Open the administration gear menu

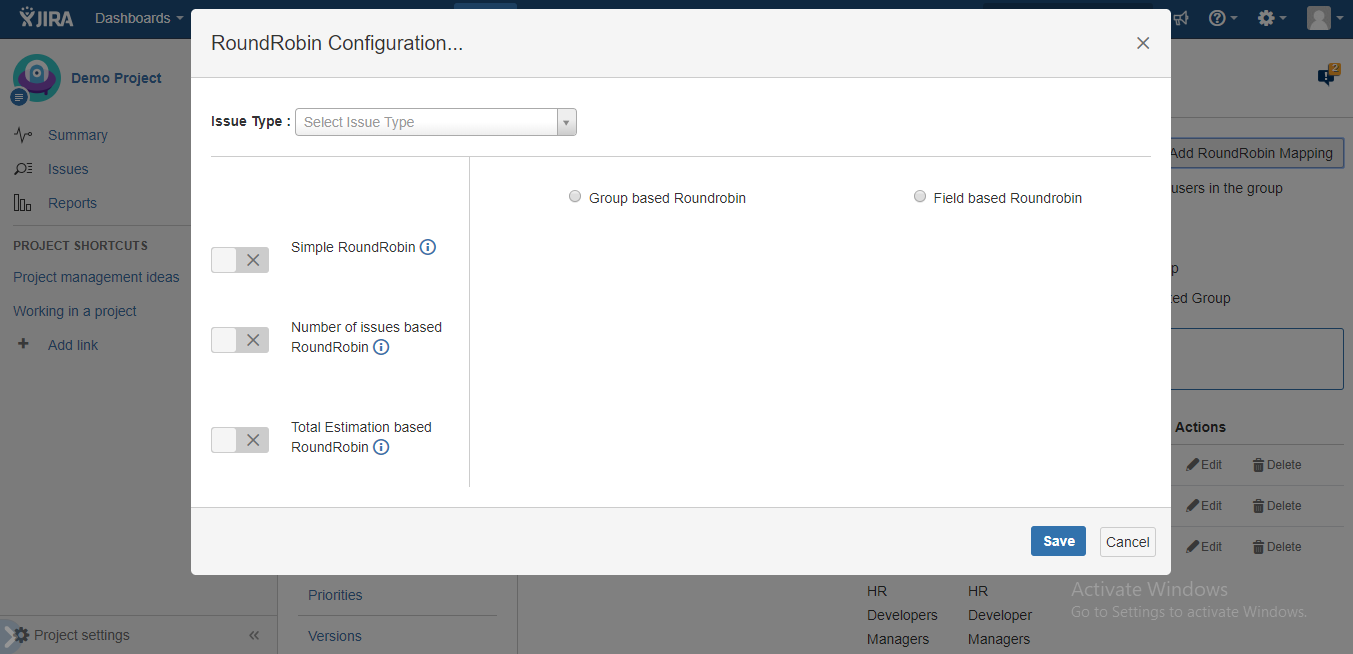tap(1272, 18)
